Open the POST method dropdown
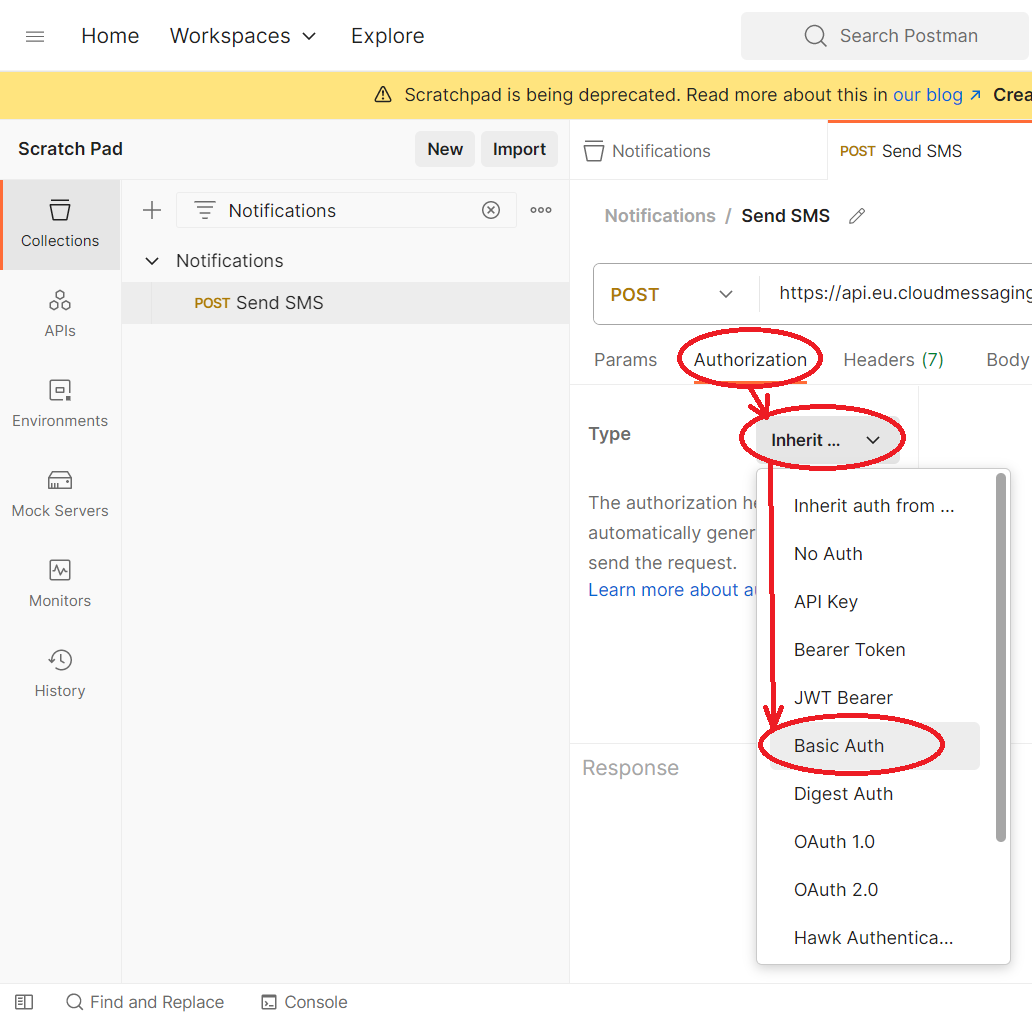This screenshot has width=1032, height=1018. (674, 295)
